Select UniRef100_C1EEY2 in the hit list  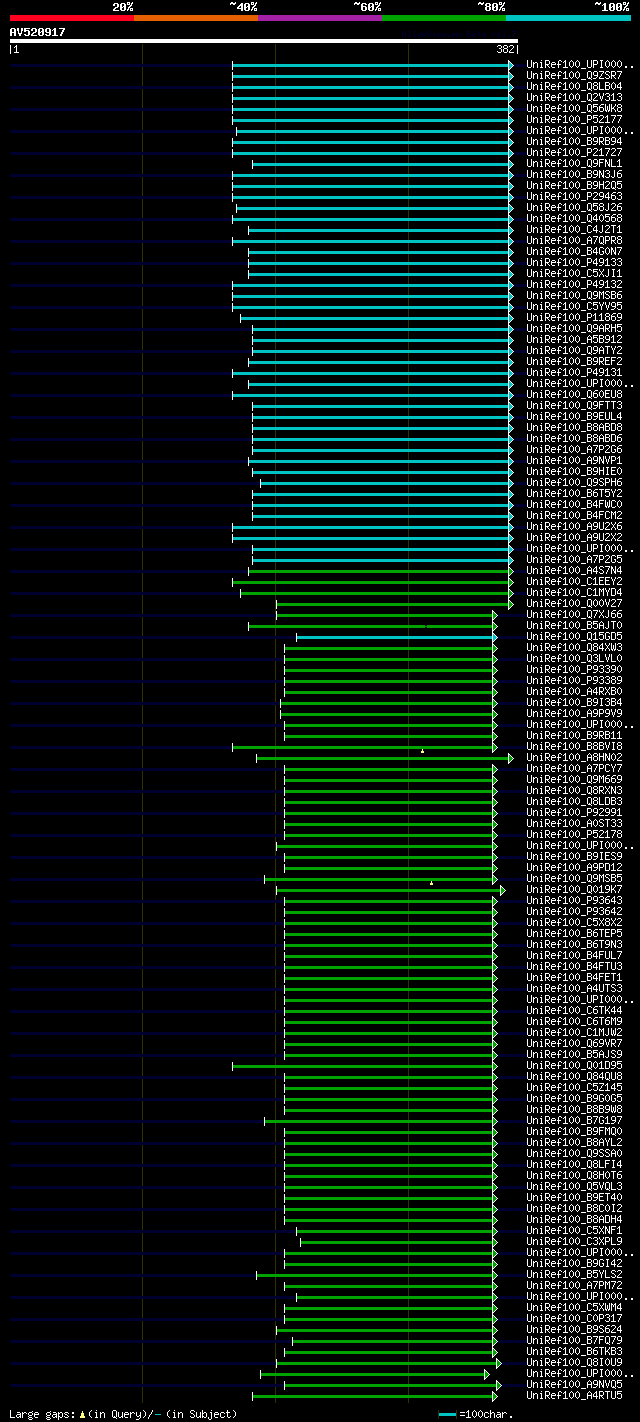(x=574, y=582)
